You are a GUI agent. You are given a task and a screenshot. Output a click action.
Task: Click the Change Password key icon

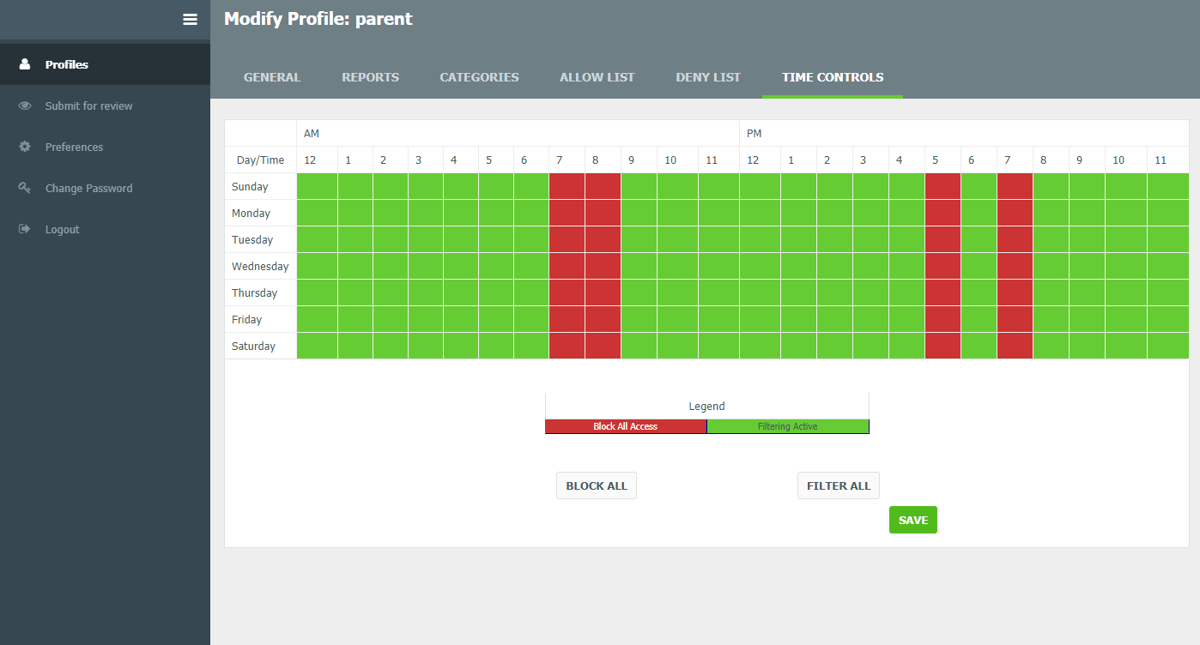23,187
